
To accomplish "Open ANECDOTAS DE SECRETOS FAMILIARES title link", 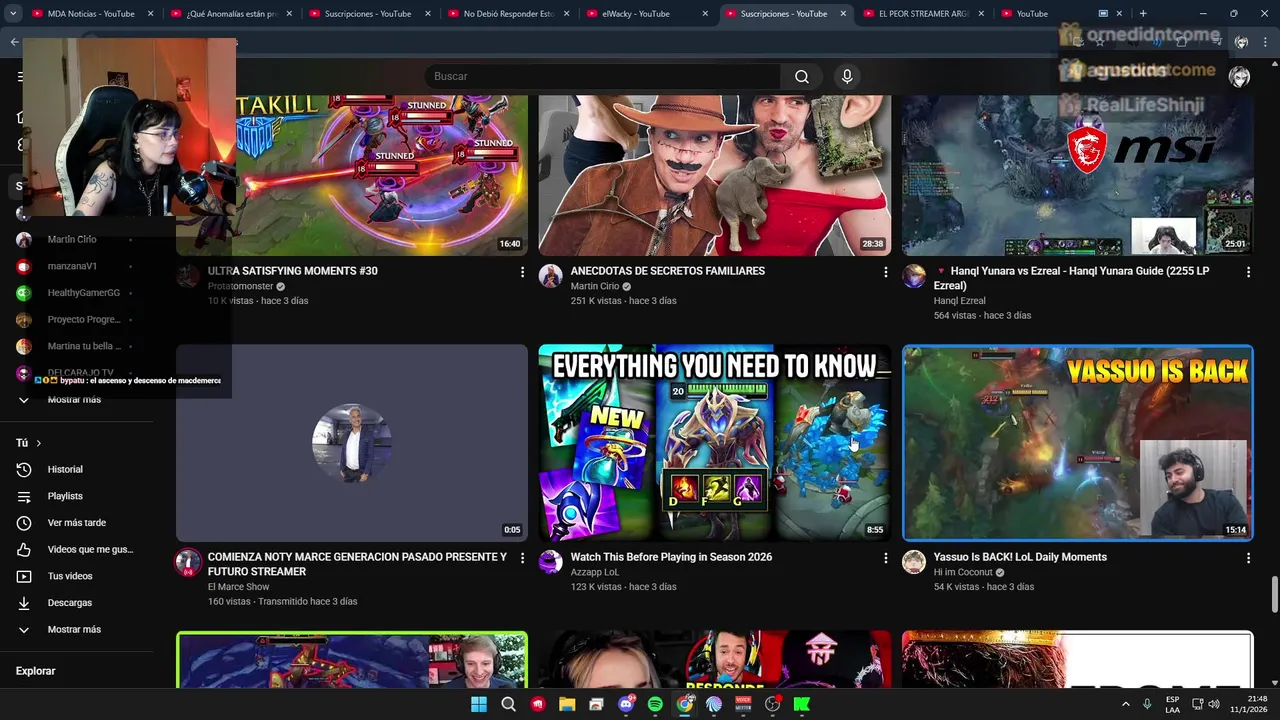I will point(667,271).
